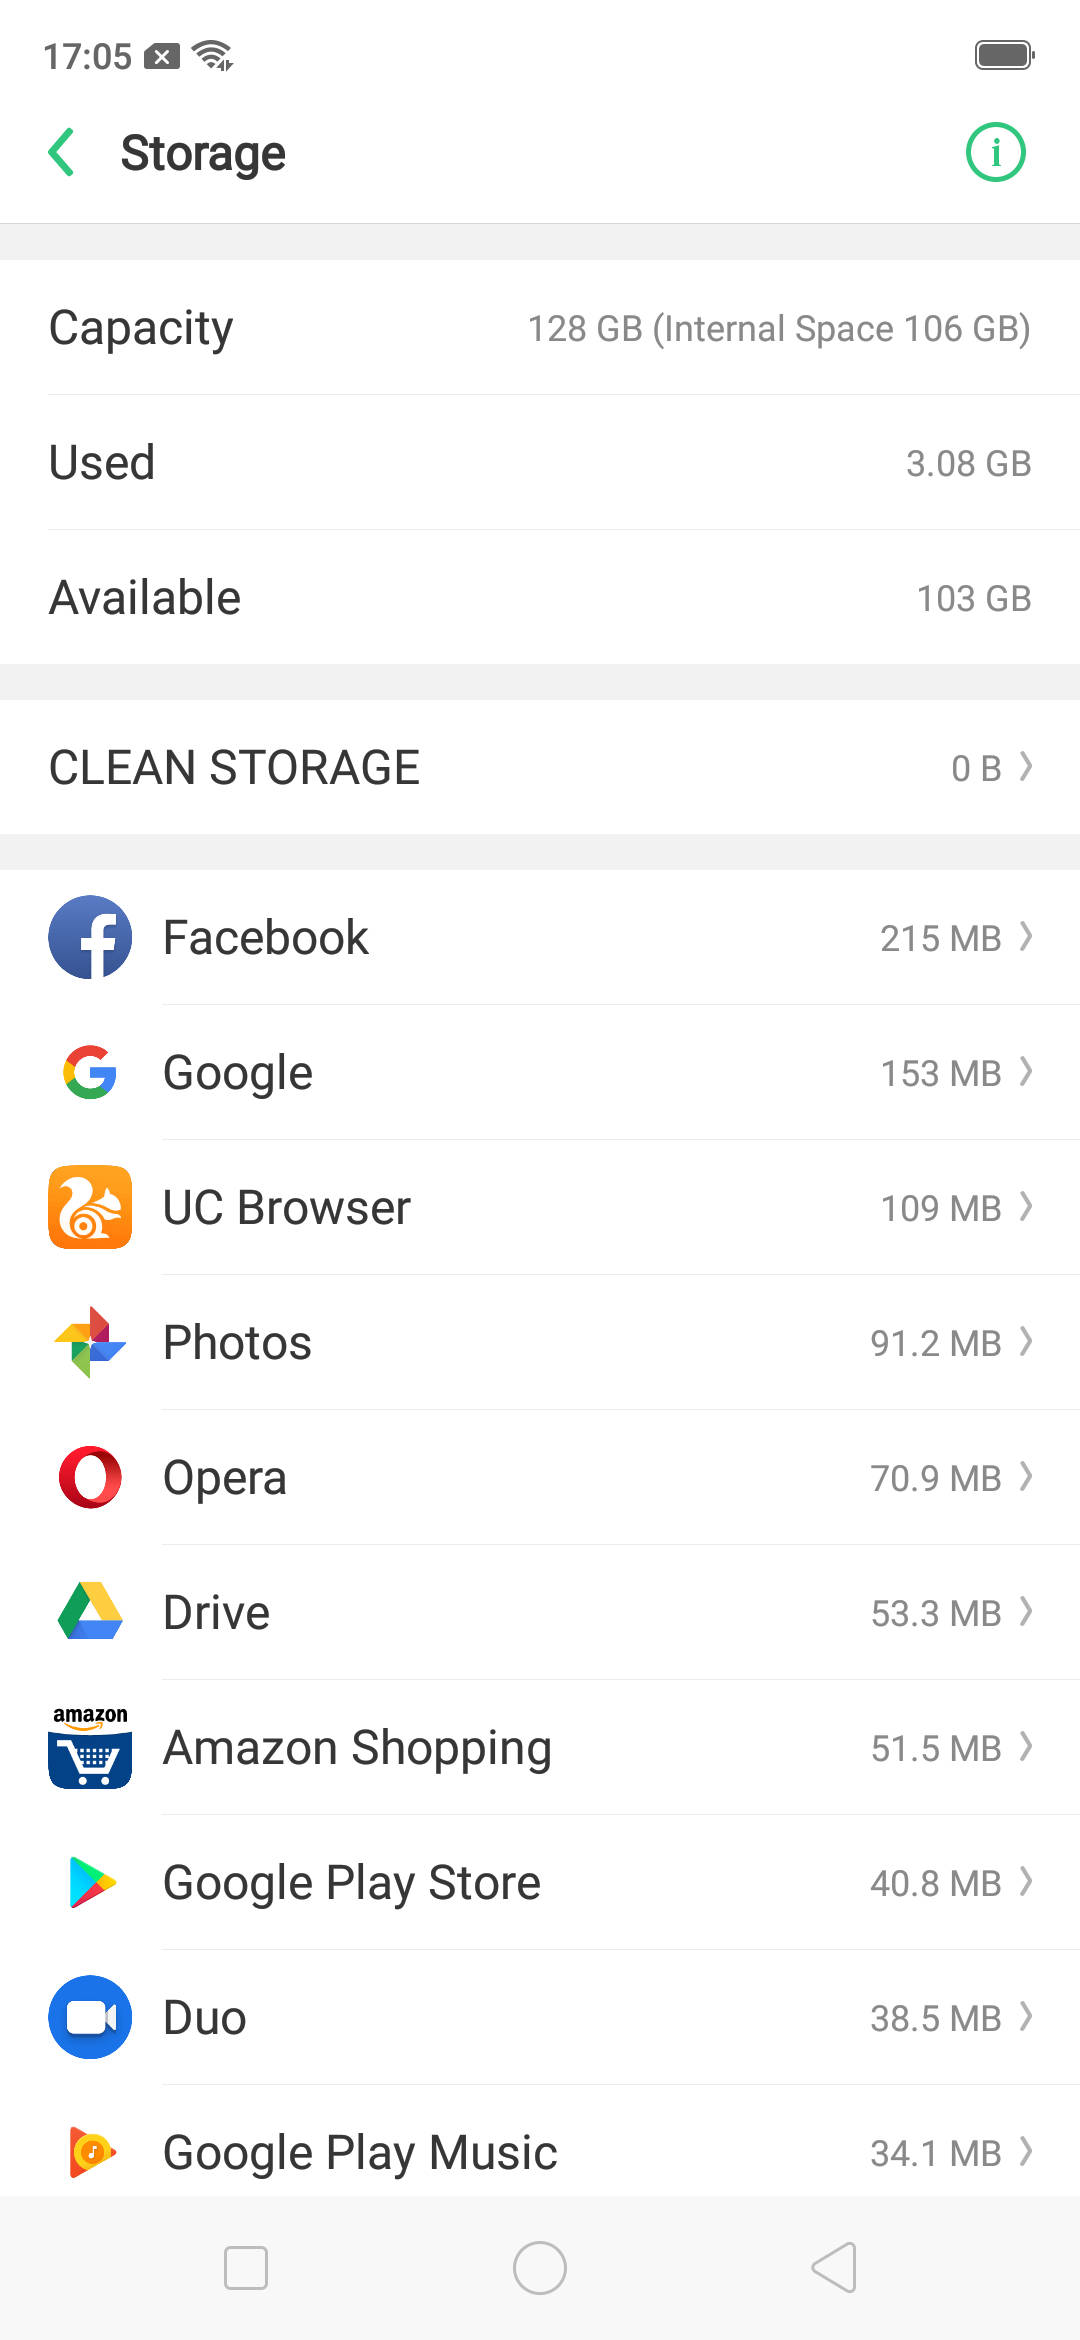Tap the Google Play Store icon
The image size is (1080, 2340).
tap(90, 1882)
